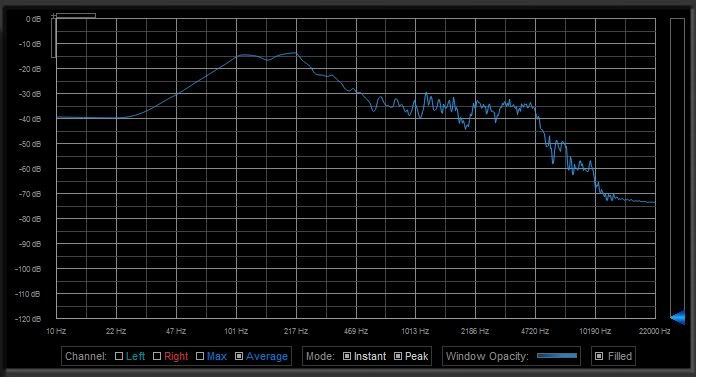Click the '-120 dB' axis label
This screenshot has height=384, width=705.
tap(28, 319)
